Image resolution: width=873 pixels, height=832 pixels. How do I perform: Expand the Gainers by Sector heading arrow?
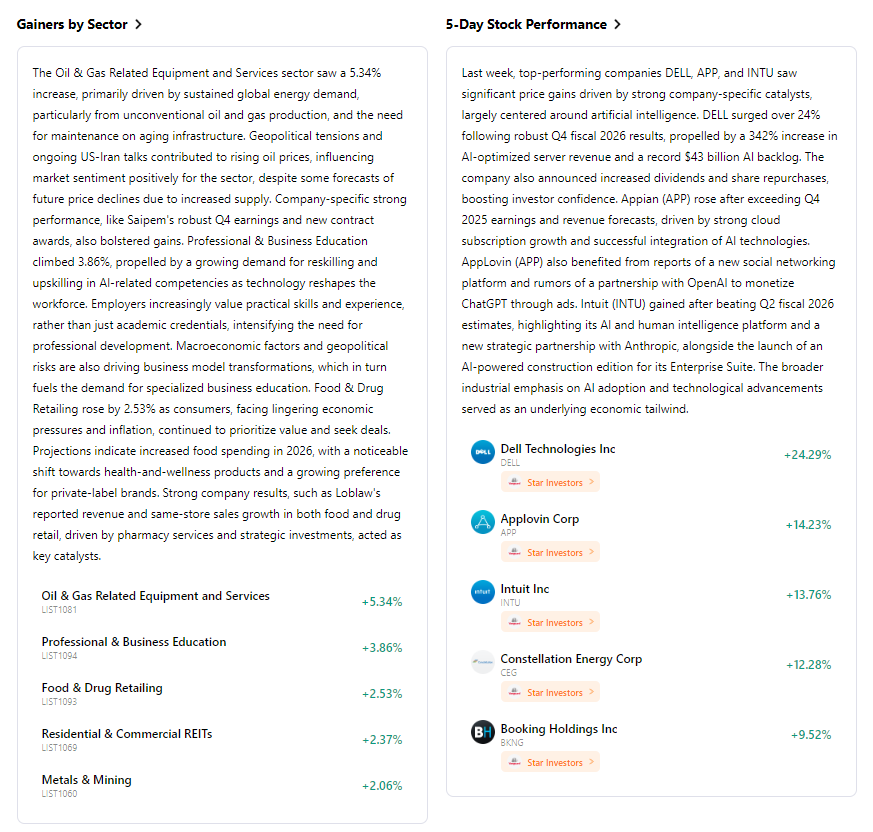[138, 24]
